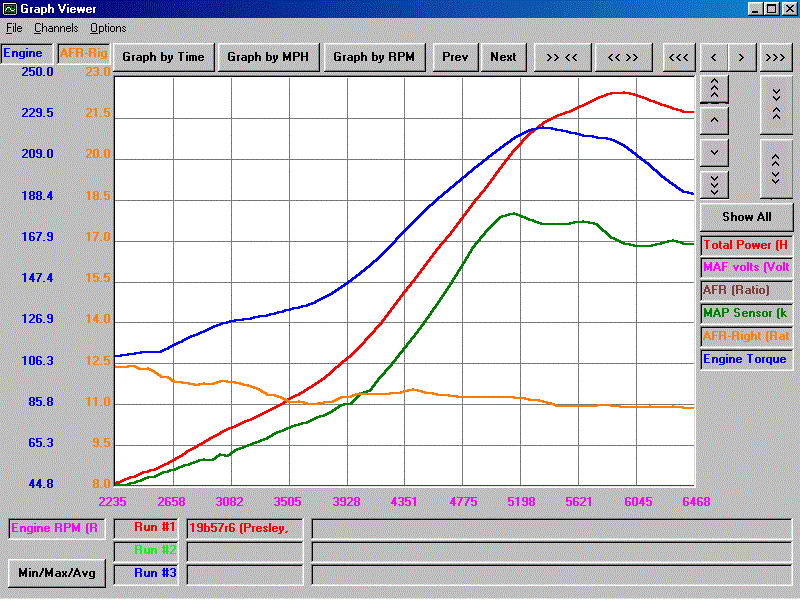Click the x-axis value 6468

click(x=696, y=502)
